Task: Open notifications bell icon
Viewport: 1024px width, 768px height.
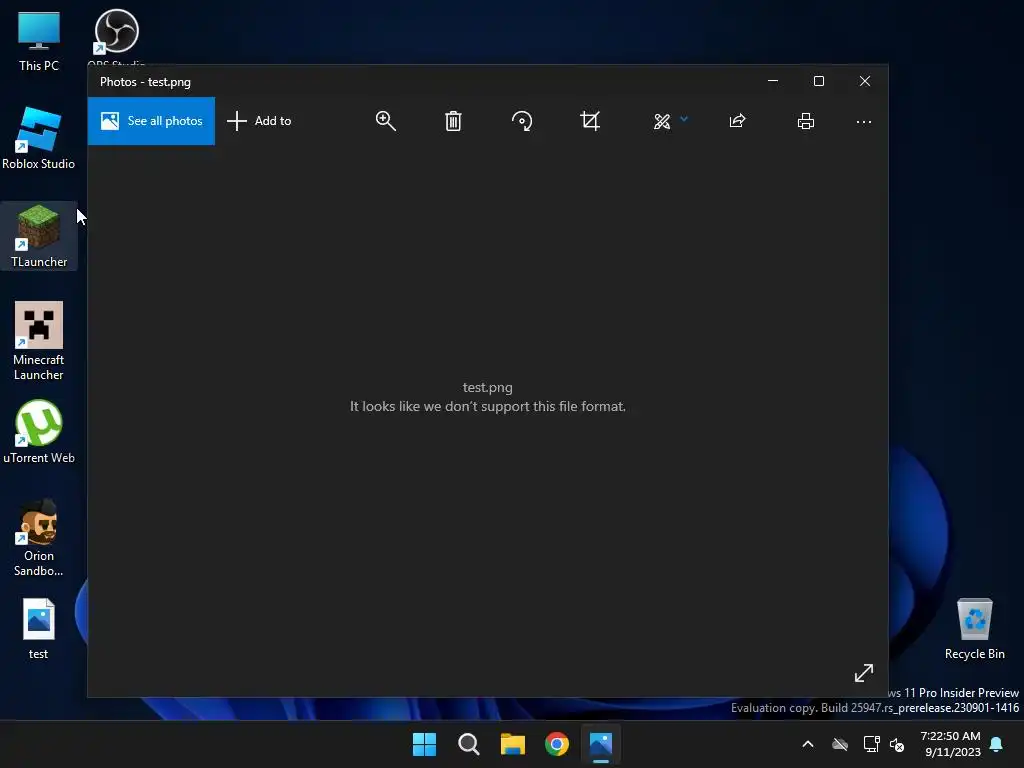Action: click(997, 744)
